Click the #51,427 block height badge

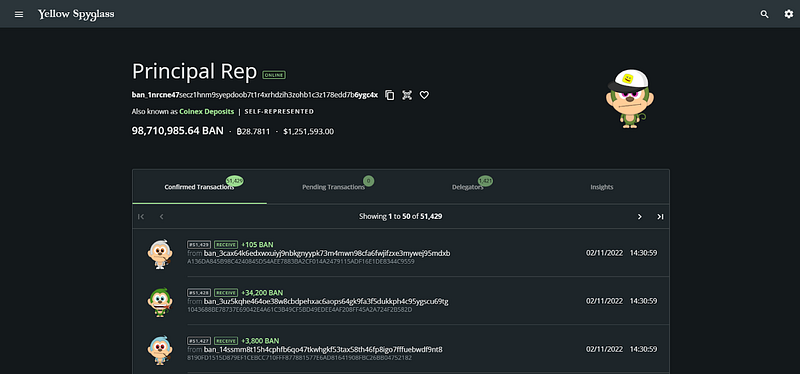click(x=199, y=341)
